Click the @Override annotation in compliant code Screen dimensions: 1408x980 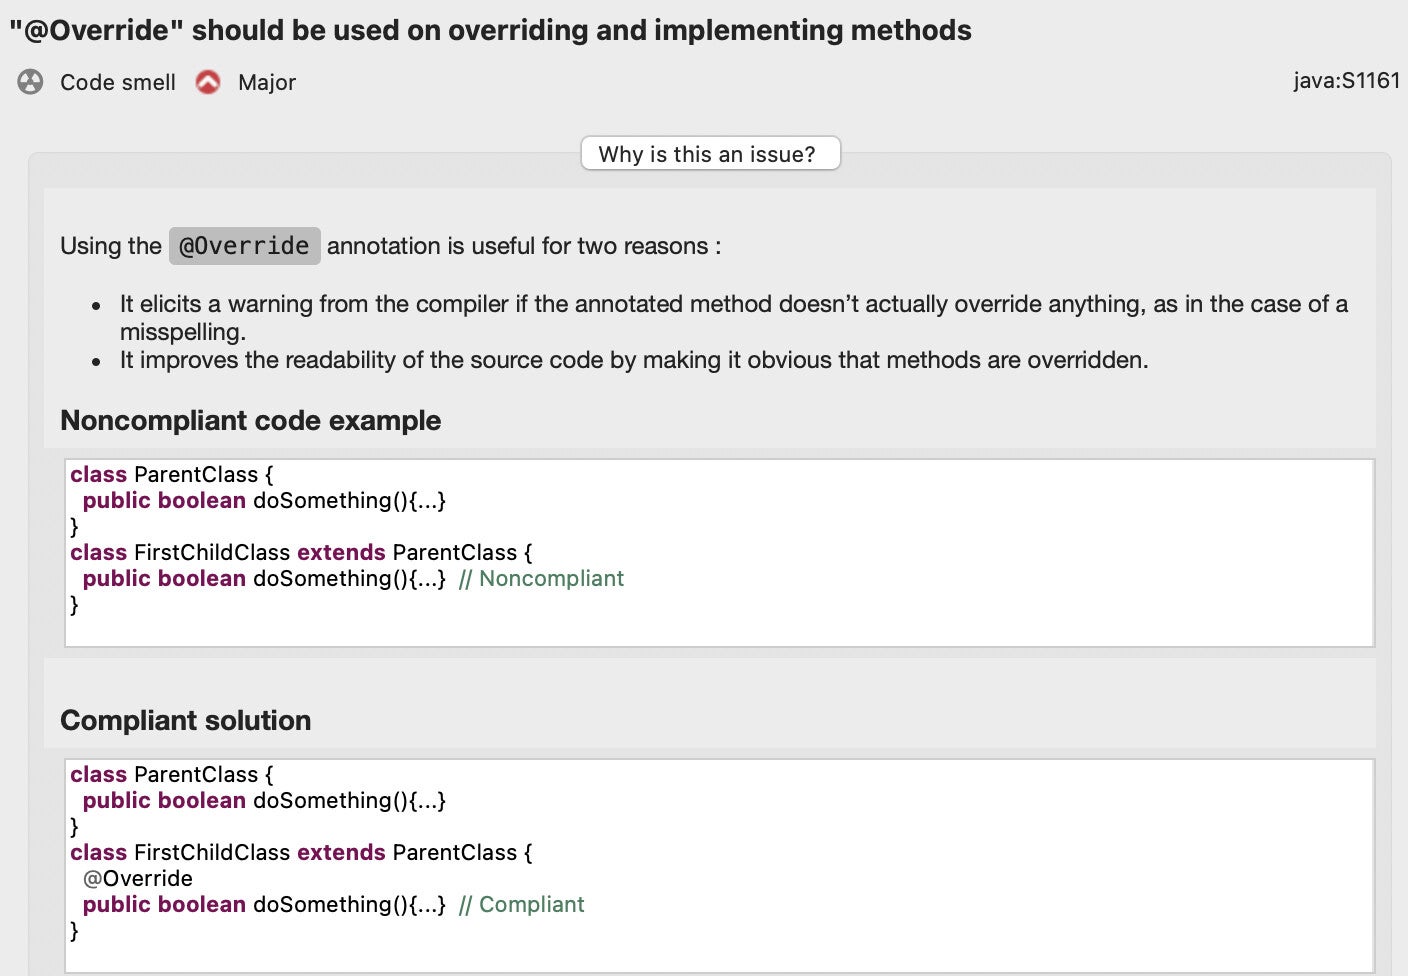pyautogui.click(x=138, y=878)
